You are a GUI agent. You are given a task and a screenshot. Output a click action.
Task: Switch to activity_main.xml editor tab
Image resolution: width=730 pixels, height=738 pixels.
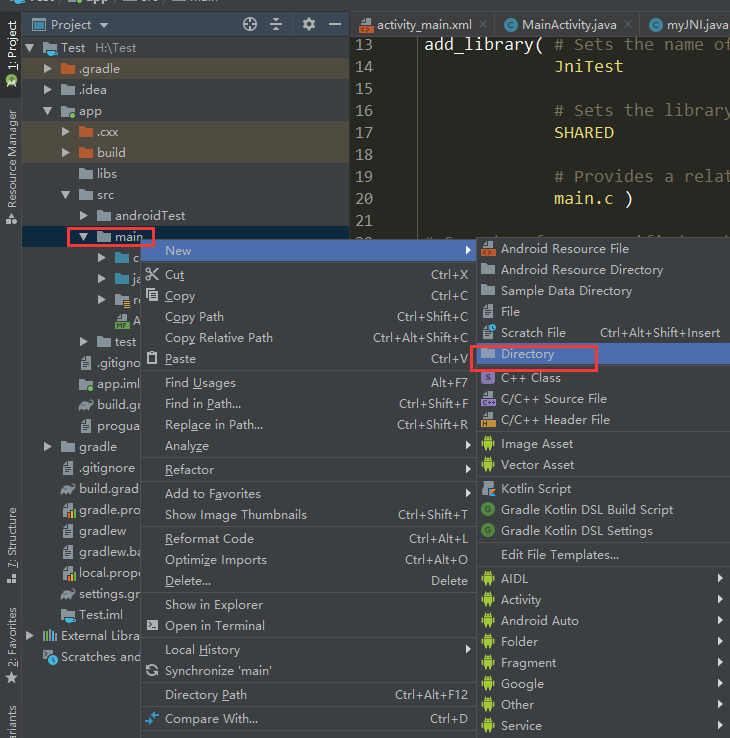pyautogui.click(x=426, y=24)
